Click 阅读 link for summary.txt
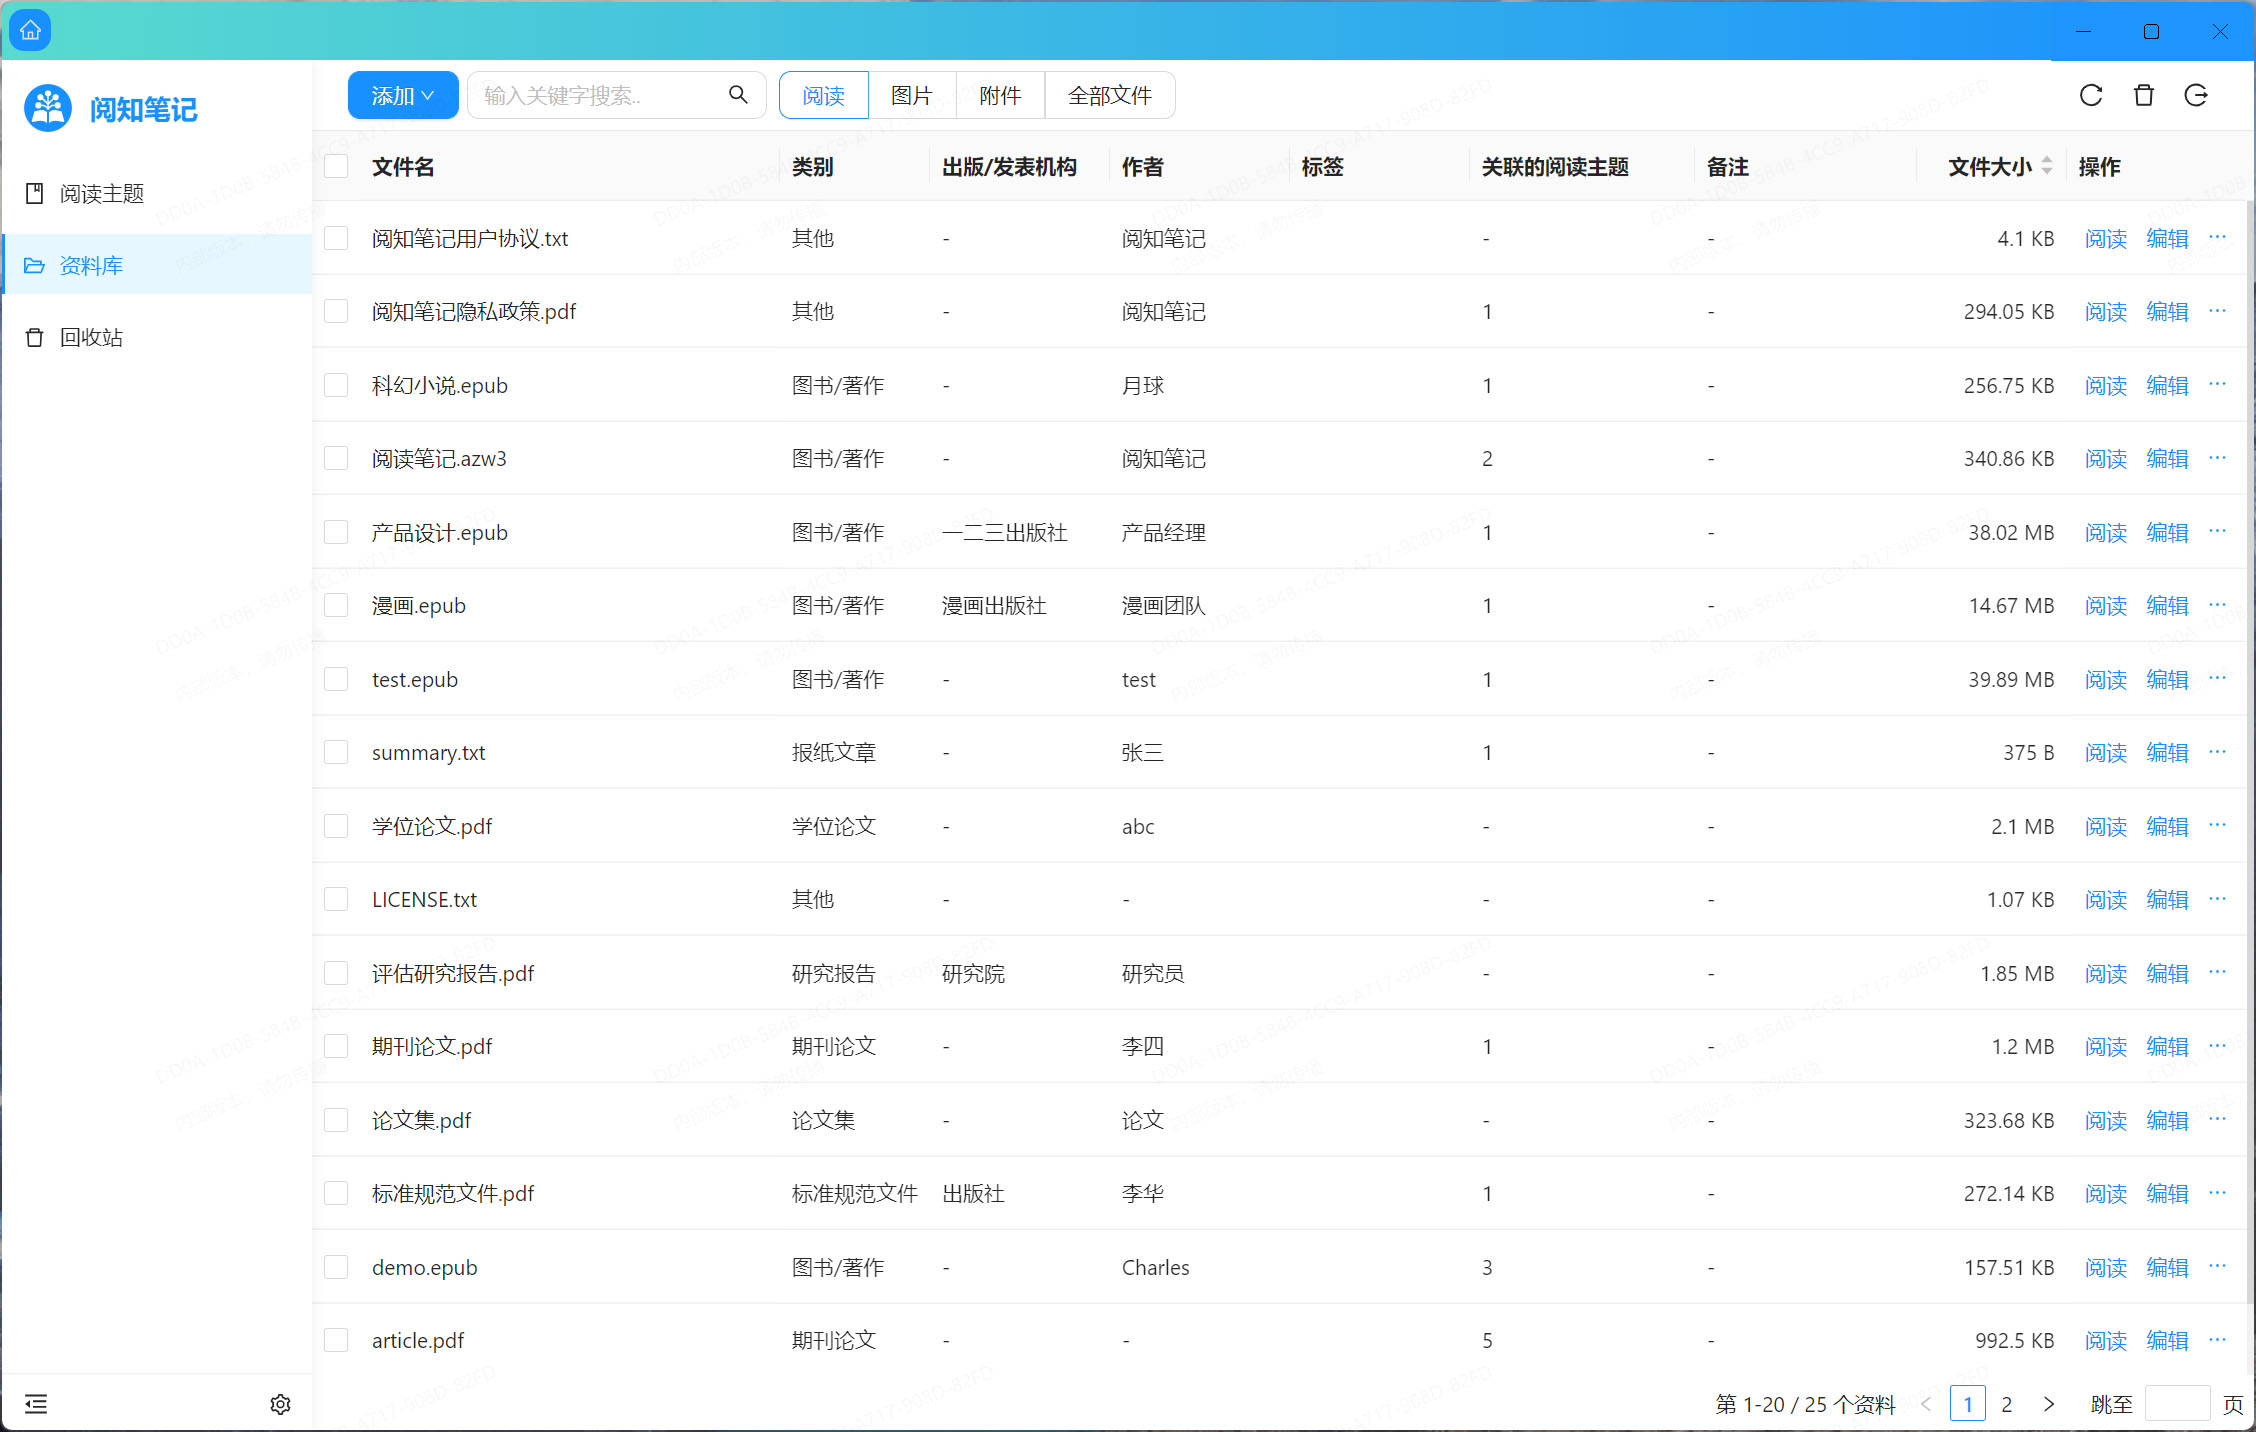Image resolution: width=2256 pixels, height=1432 pixels. coord(2106,752)
